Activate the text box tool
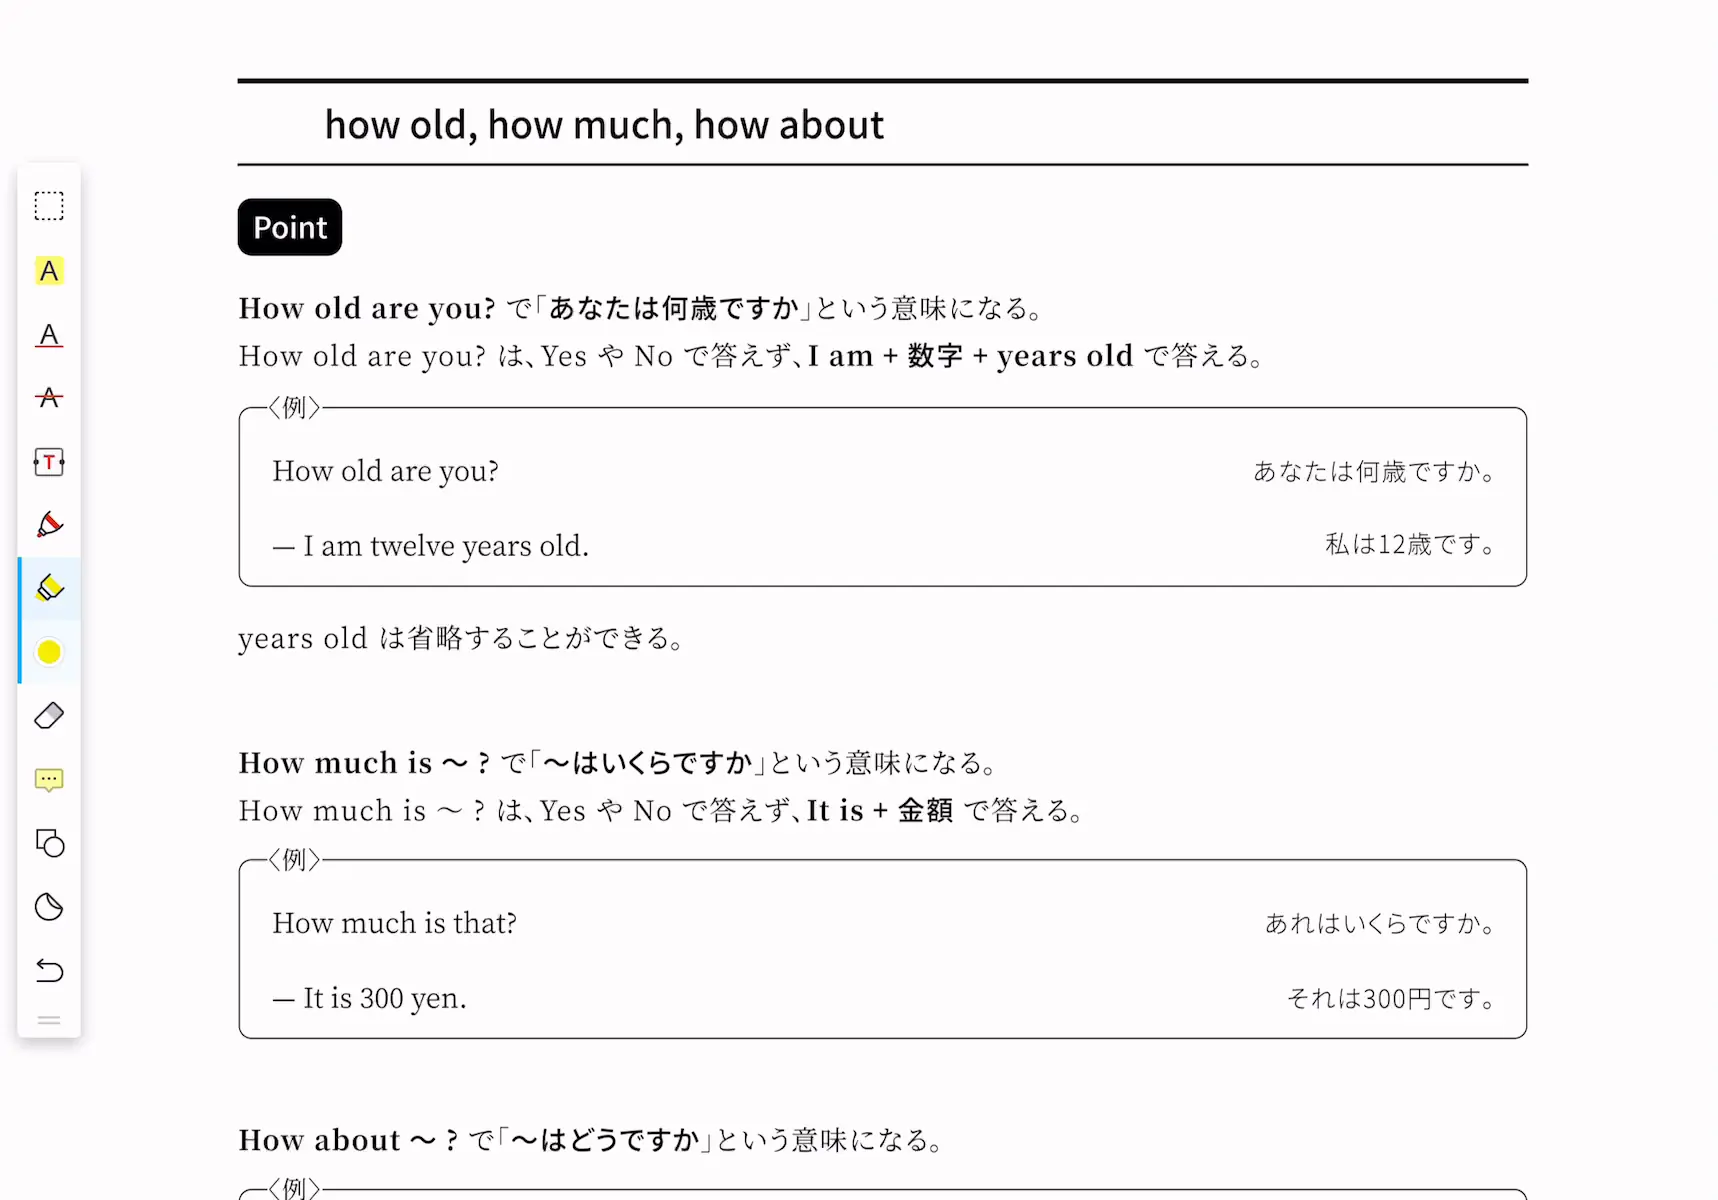 click(x=49, y=462)
